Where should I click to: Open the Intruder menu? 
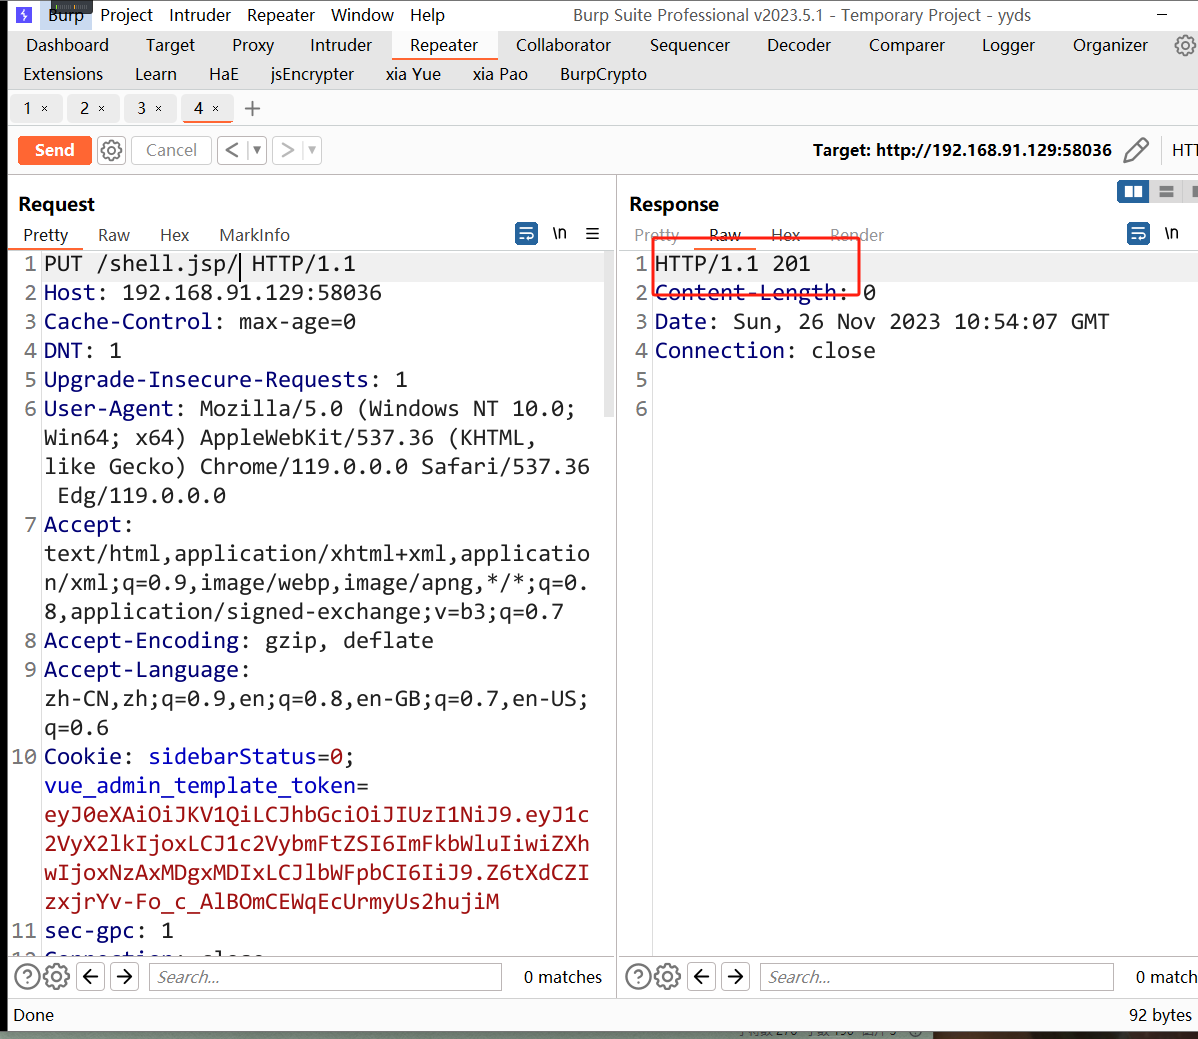(x=199, y=15)
